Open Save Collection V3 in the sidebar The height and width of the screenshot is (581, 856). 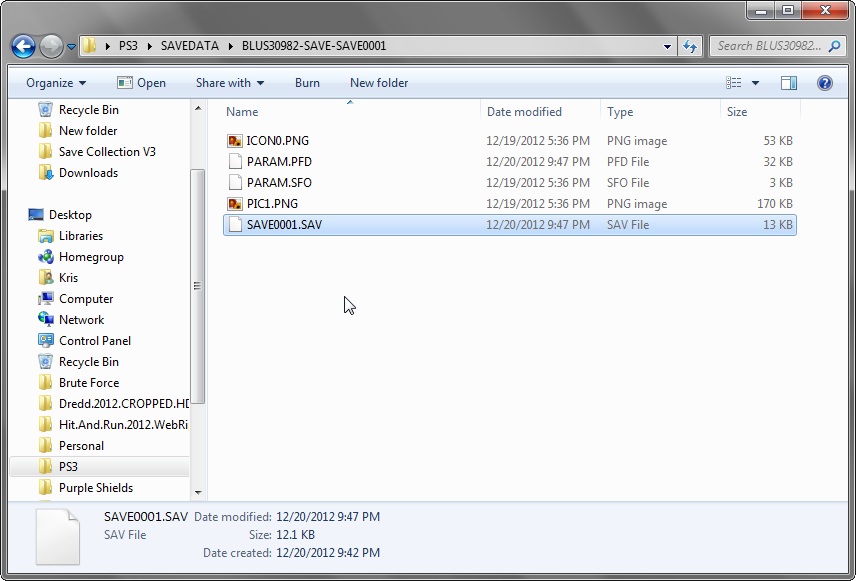coord(107,152)
